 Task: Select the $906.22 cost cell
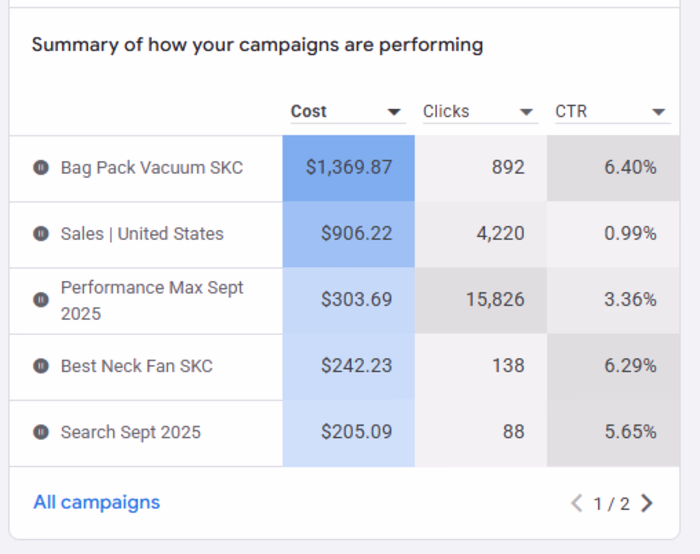(349, 234)
